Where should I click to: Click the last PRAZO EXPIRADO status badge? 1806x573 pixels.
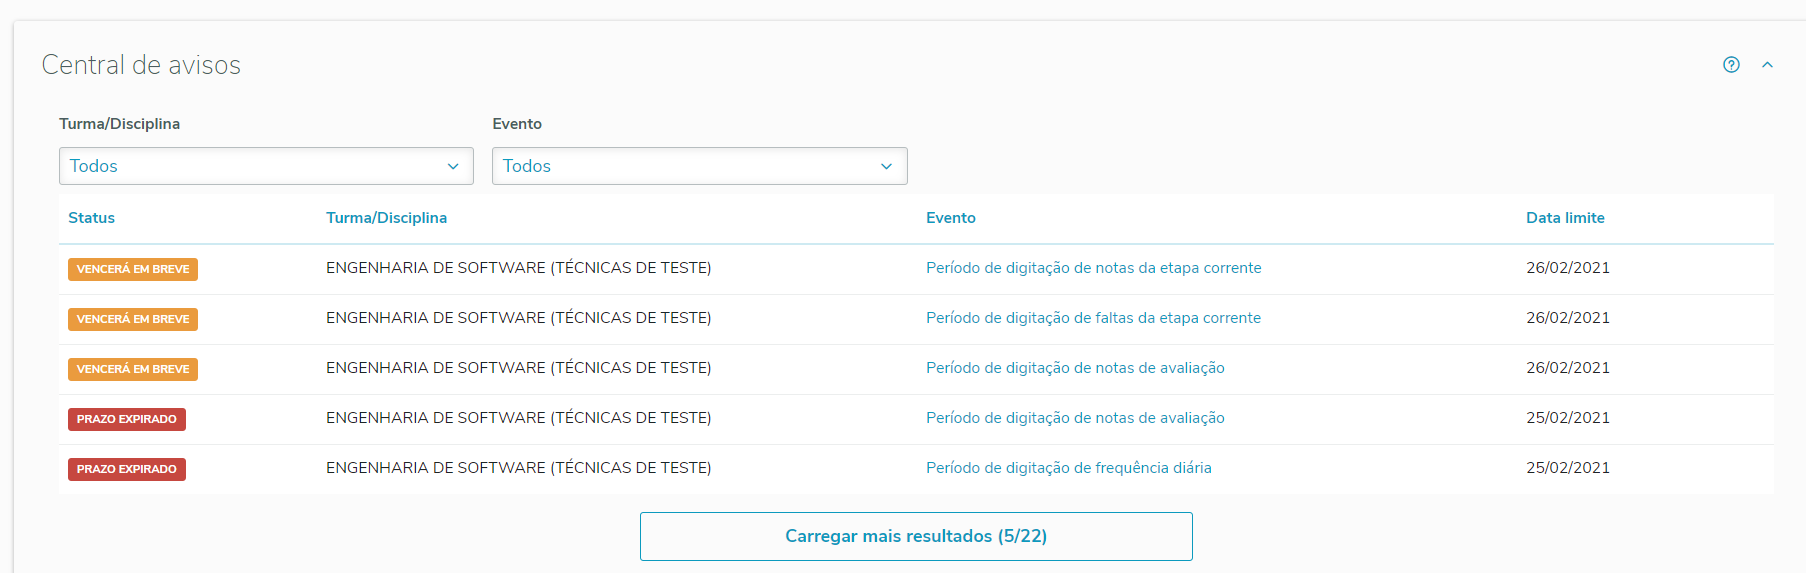(127, 469)
